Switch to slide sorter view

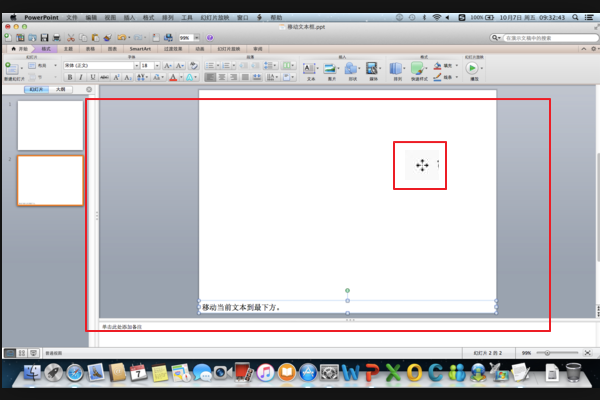[22, 353]
